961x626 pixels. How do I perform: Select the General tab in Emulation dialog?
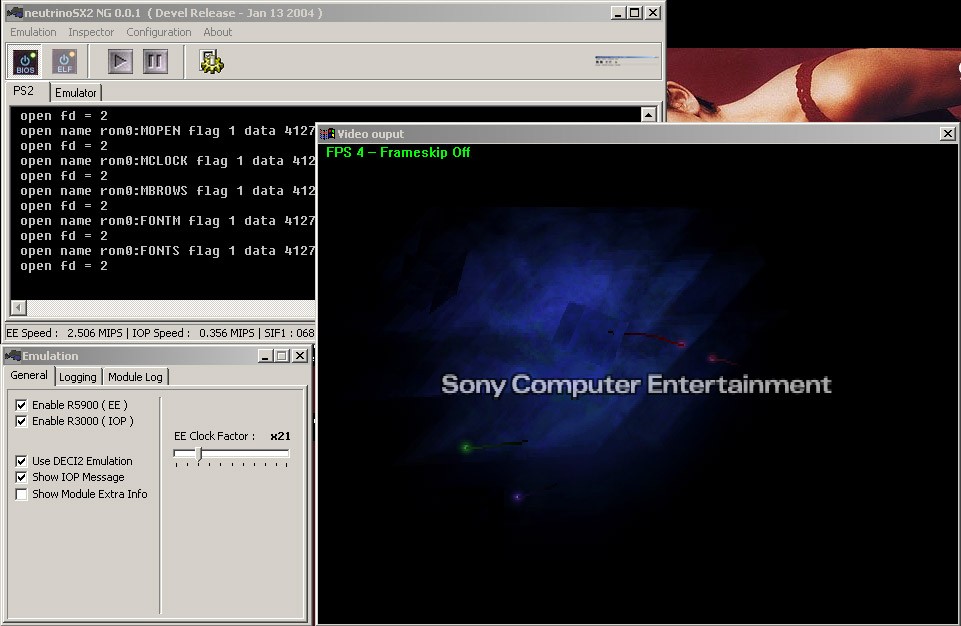[x=29, y=375]
